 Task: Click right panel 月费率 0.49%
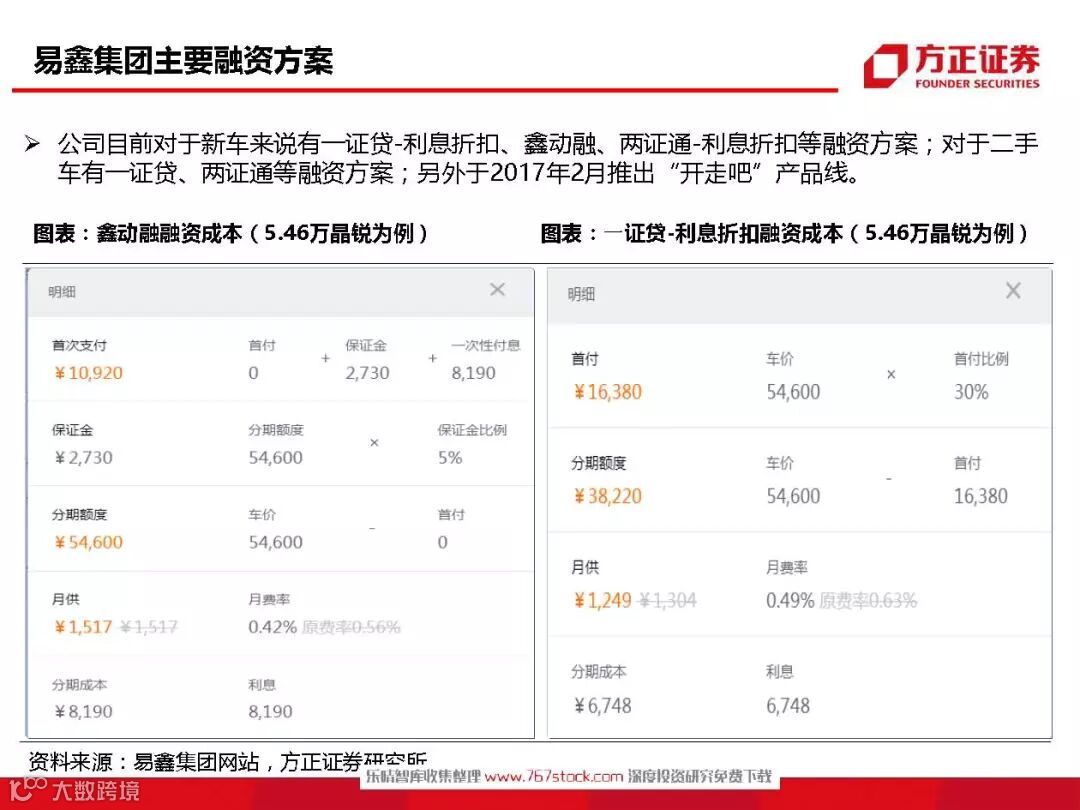790,601
